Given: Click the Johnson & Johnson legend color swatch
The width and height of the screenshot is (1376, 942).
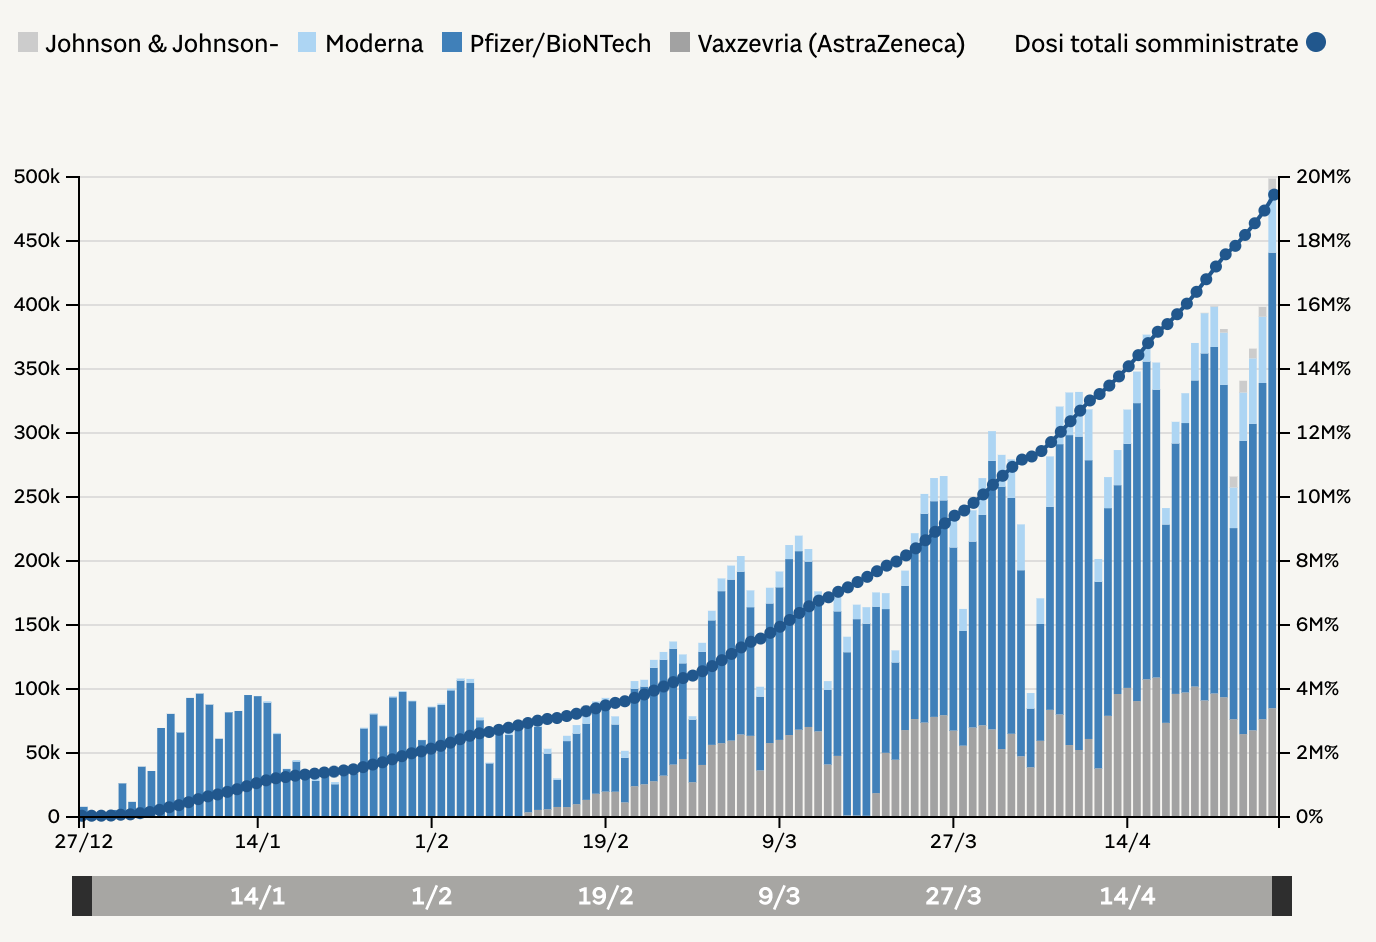Looking at the screenshot, I should coord(28,43).
